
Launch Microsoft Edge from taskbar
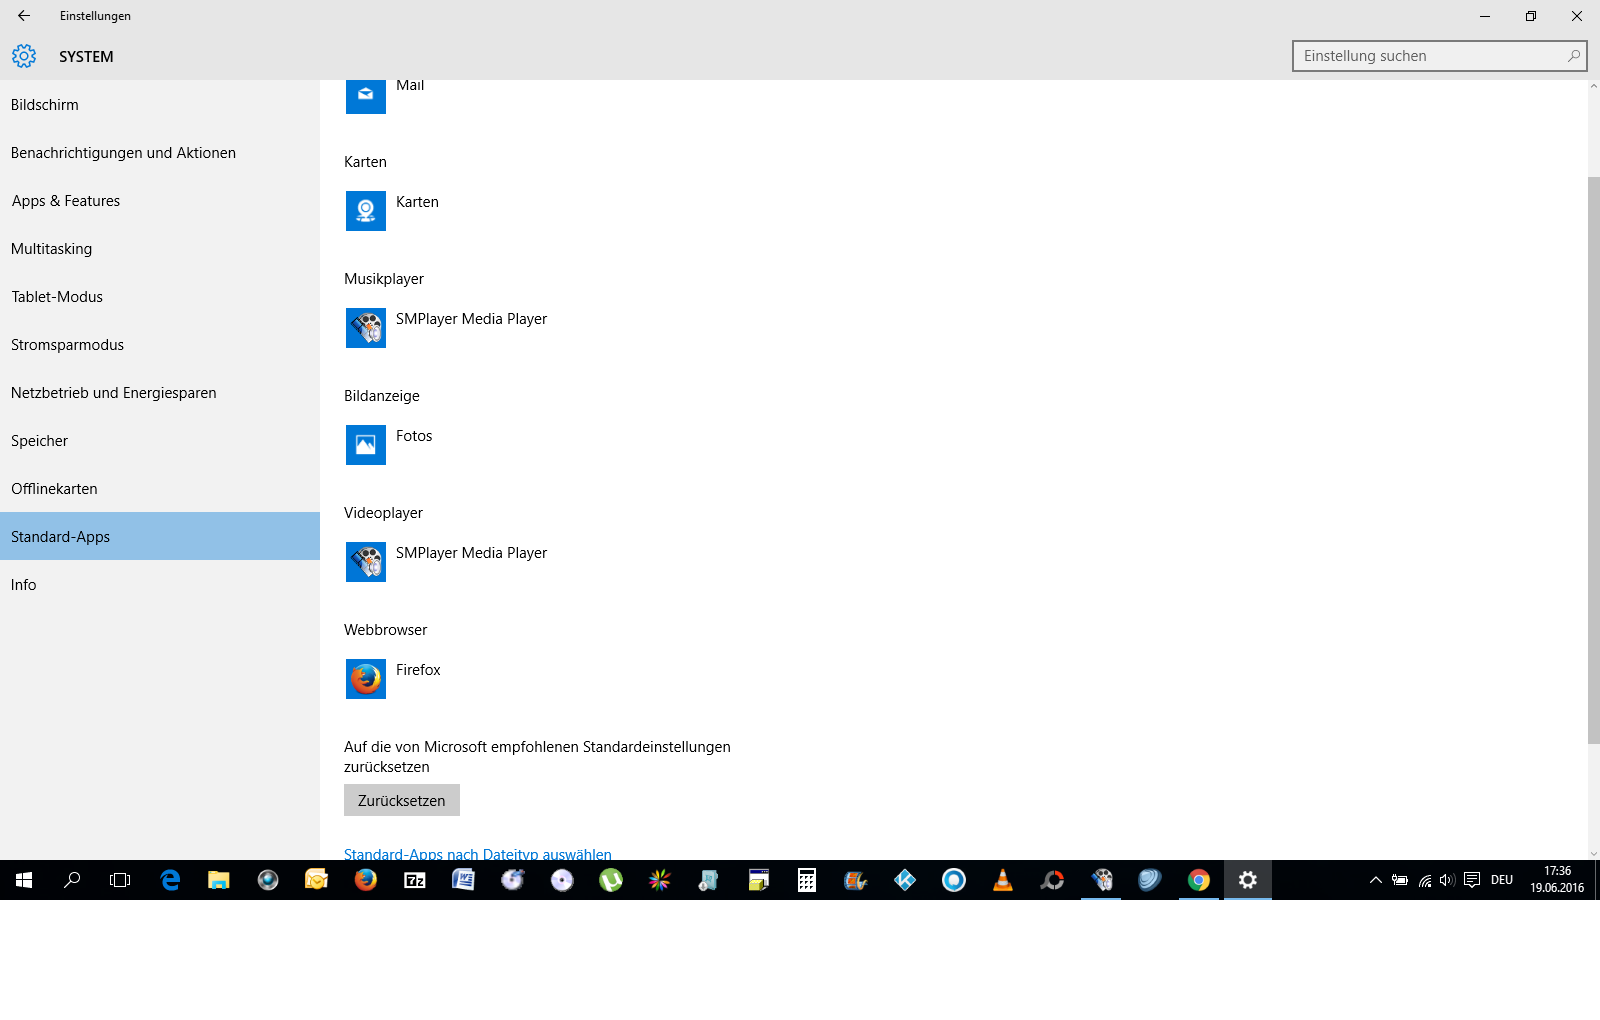coord(170,880)
